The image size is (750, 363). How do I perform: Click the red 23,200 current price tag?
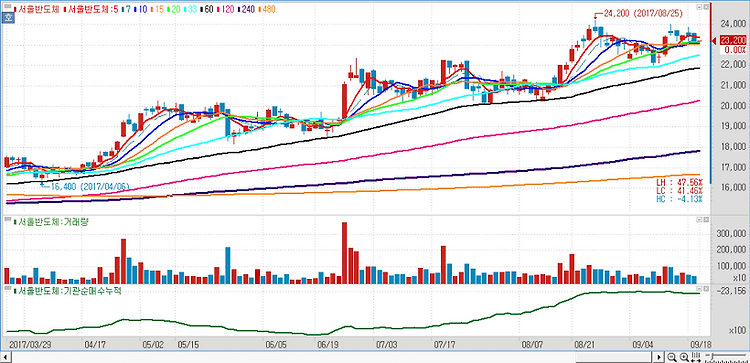(x=733, y=41)
